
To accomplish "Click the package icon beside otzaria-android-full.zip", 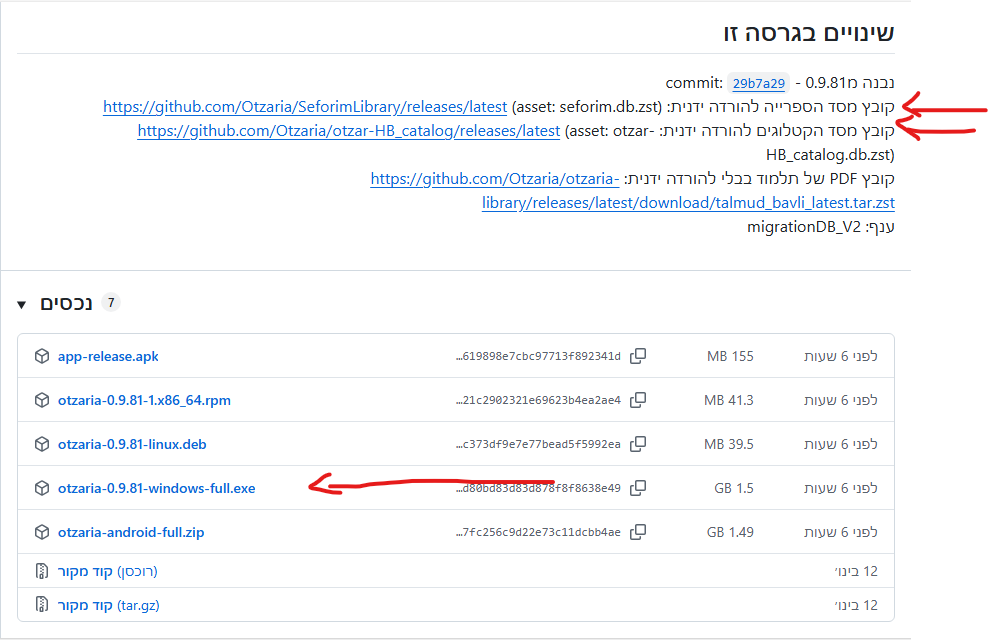I will [x=42, y=532].
